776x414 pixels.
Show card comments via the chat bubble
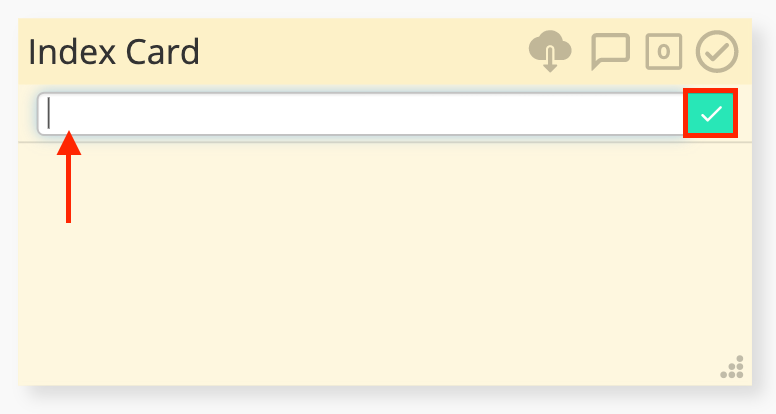click(x=611, y=51)
